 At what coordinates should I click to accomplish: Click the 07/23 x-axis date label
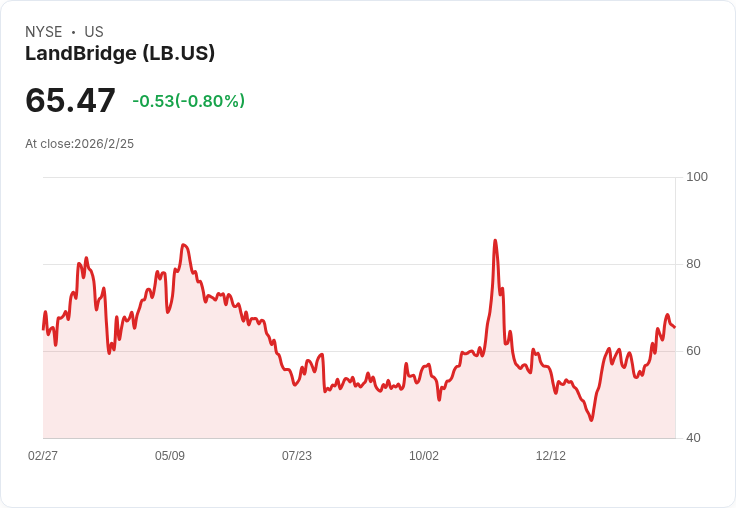tap(297, 455)
